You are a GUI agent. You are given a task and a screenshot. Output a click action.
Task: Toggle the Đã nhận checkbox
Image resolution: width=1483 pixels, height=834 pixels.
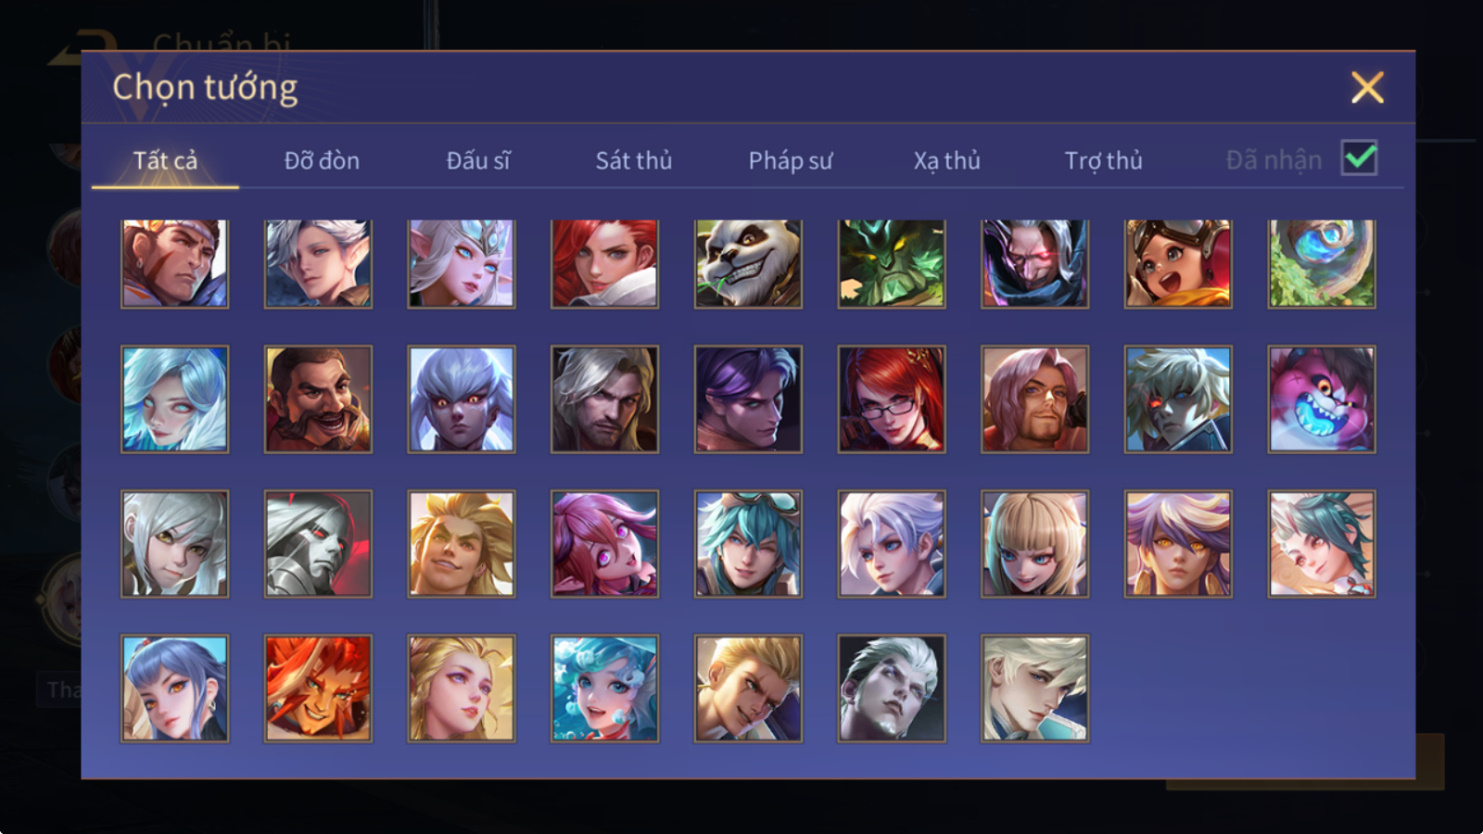click(x=1359, y=159)
